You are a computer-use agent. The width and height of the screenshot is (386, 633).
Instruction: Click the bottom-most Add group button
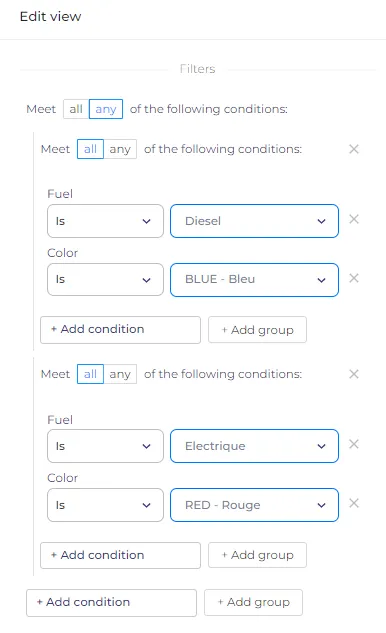(253, 602)
